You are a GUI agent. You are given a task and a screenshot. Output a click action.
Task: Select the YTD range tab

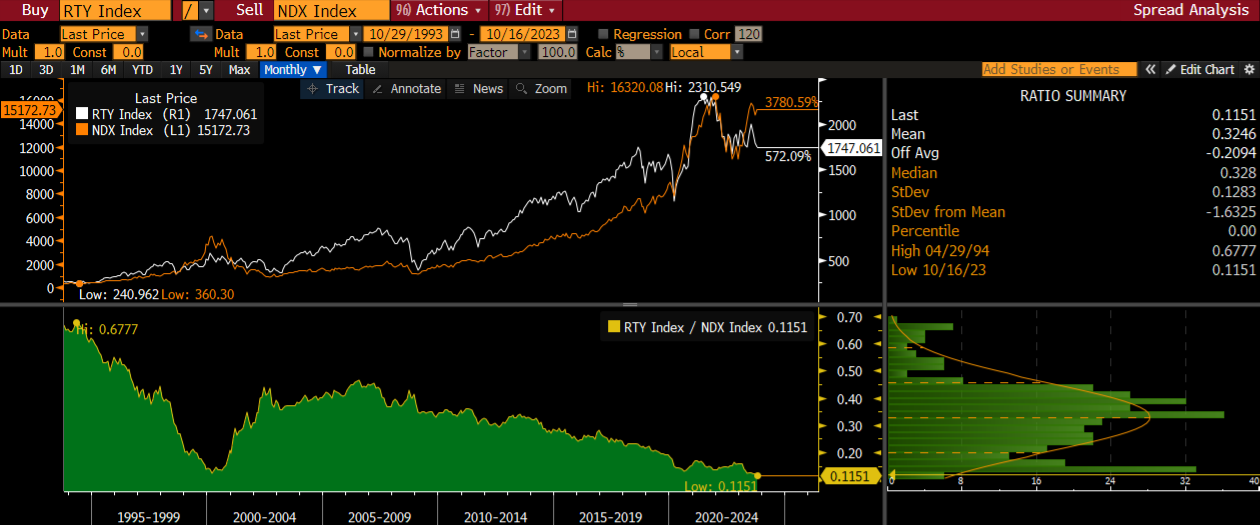coord(142,70)
